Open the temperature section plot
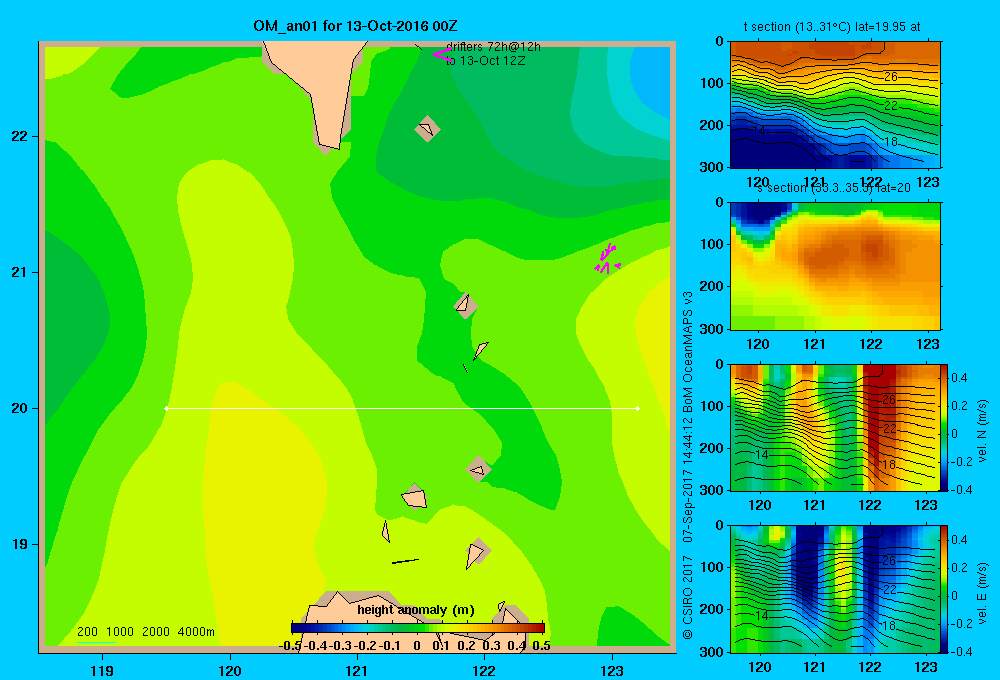1000x680 pixels. [x=835, y=105]
